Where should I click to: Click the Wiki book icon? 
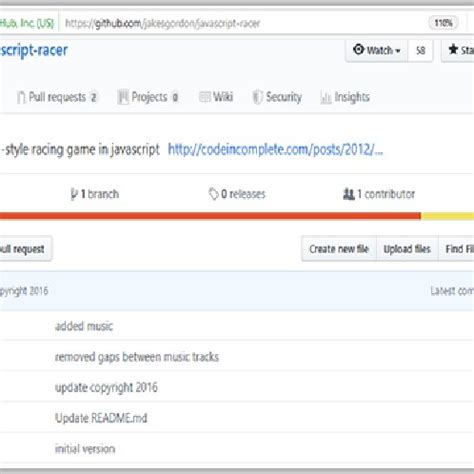(x=205, y=97)
